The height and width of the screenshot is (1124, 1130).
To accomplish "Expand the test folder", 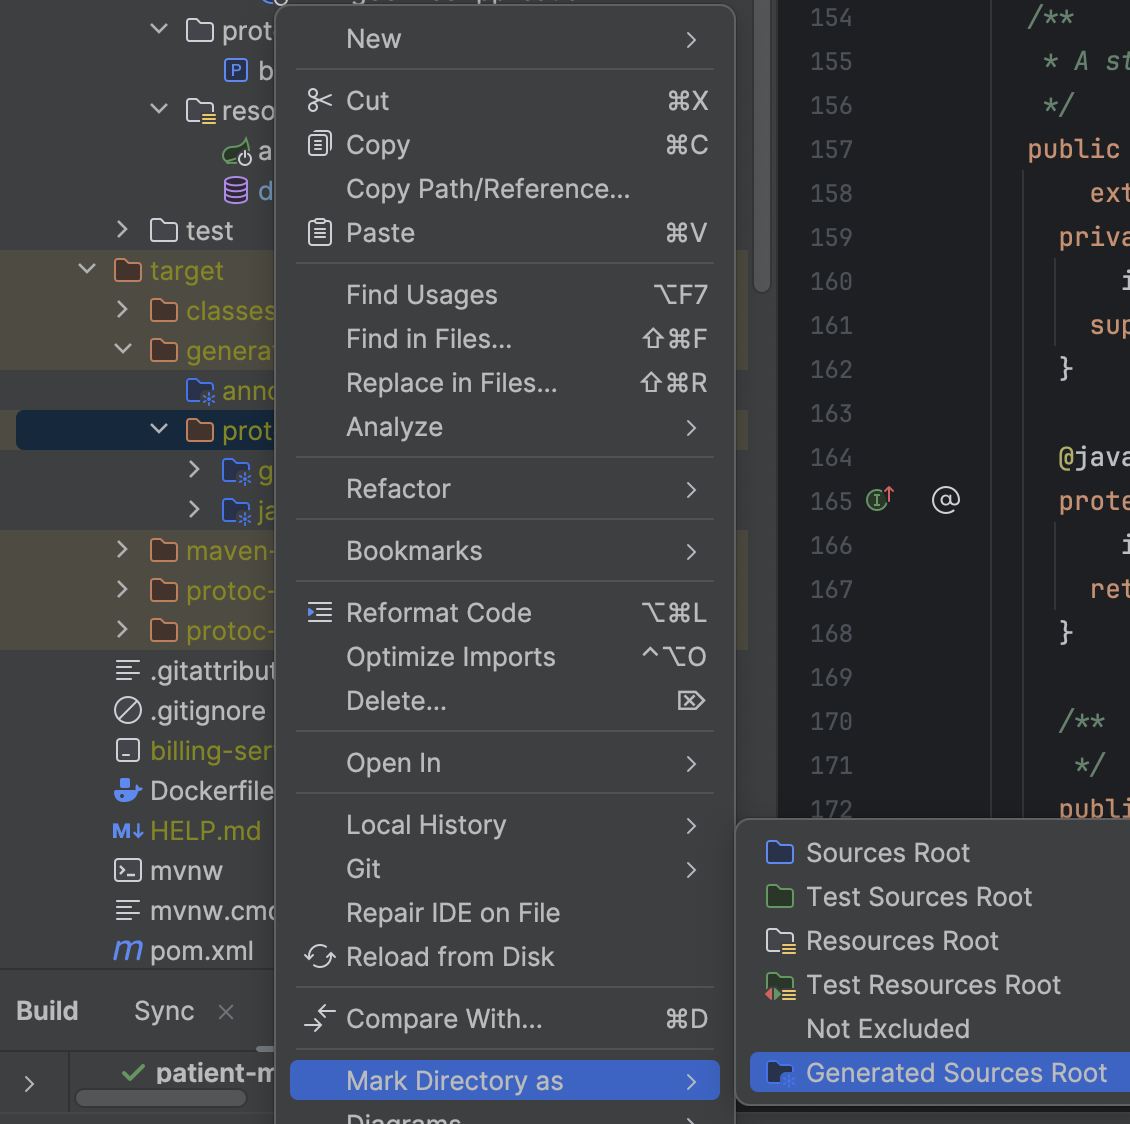I will [x=122, y=230].
